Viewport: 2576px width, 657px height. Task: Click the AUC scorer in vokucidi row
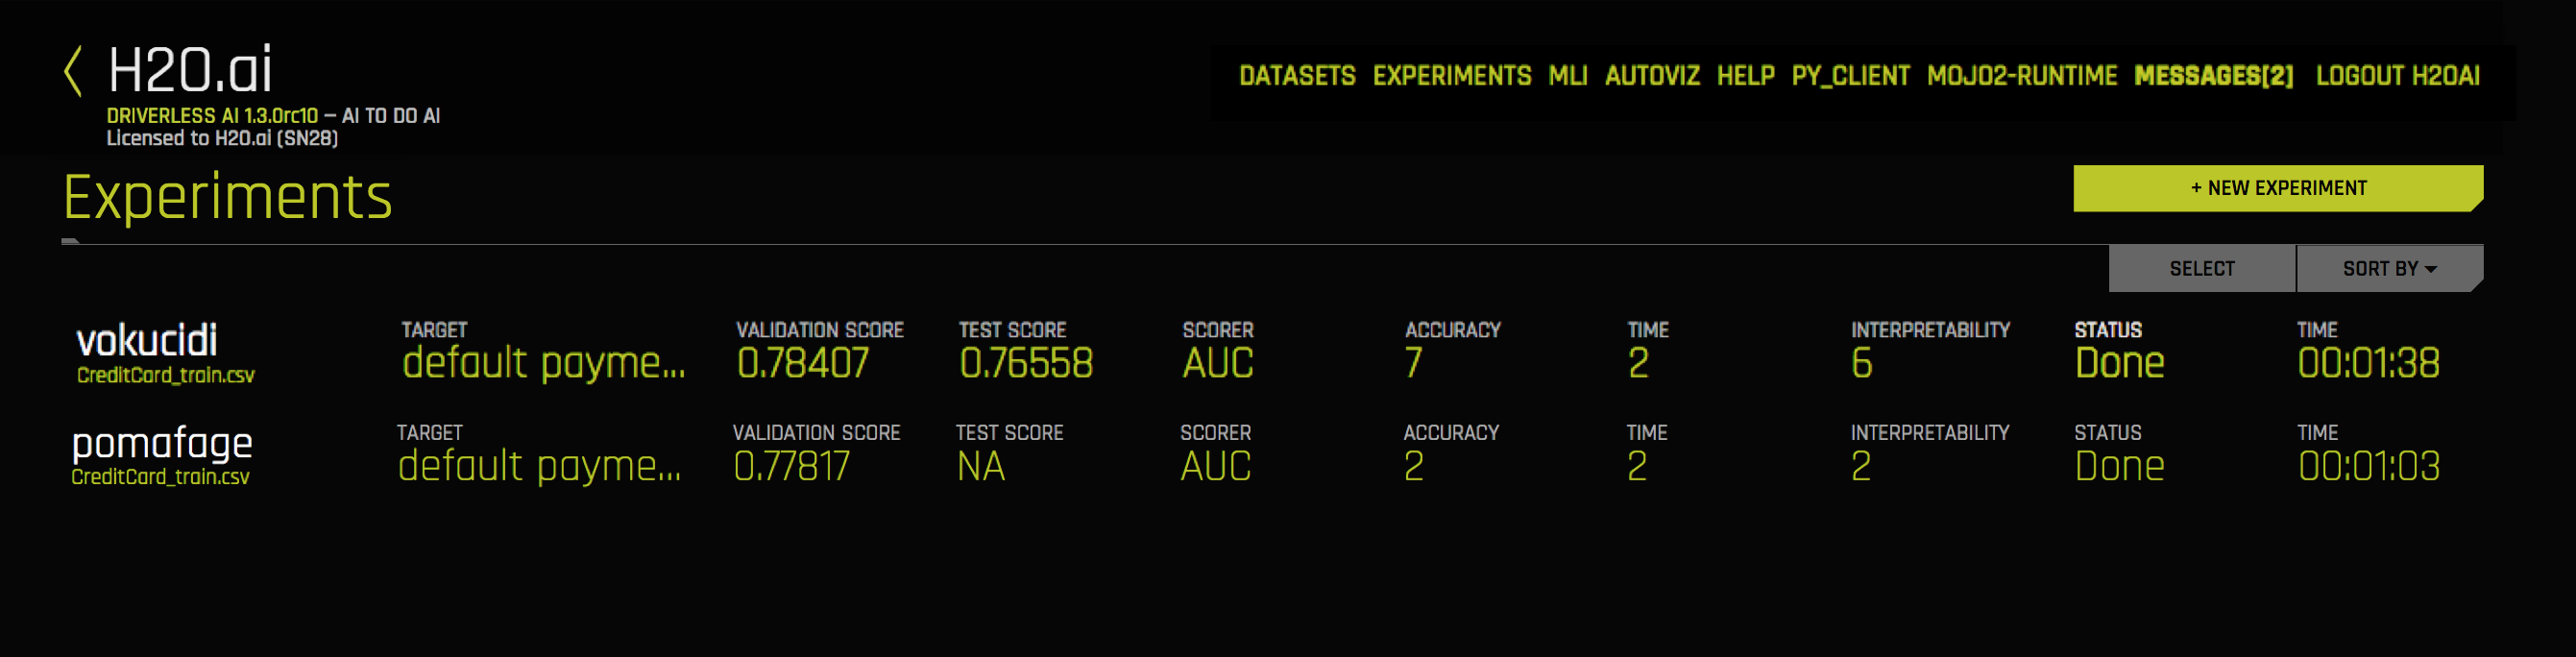coord(1217,363)
